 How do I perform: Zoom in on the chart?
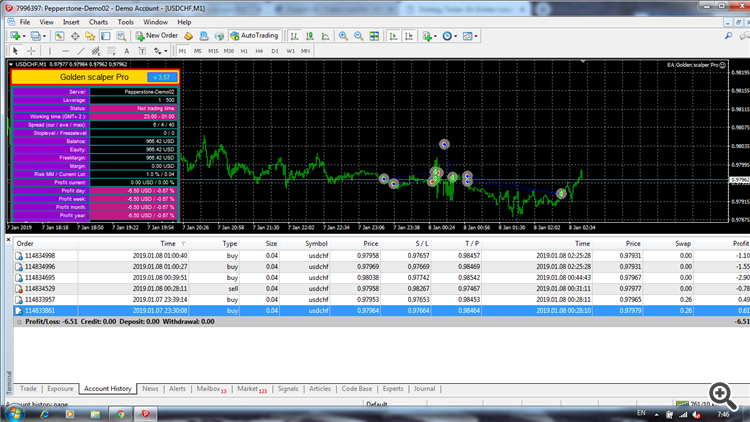coord(343,35)
